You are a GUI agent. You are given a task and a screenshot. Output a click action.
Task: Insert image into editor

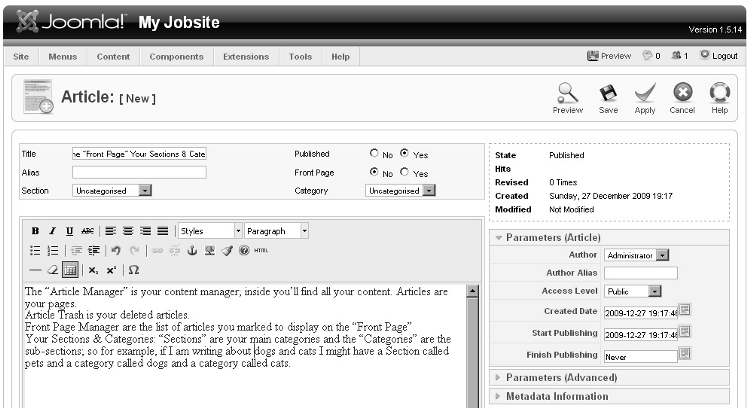click(x=210, y=250)
